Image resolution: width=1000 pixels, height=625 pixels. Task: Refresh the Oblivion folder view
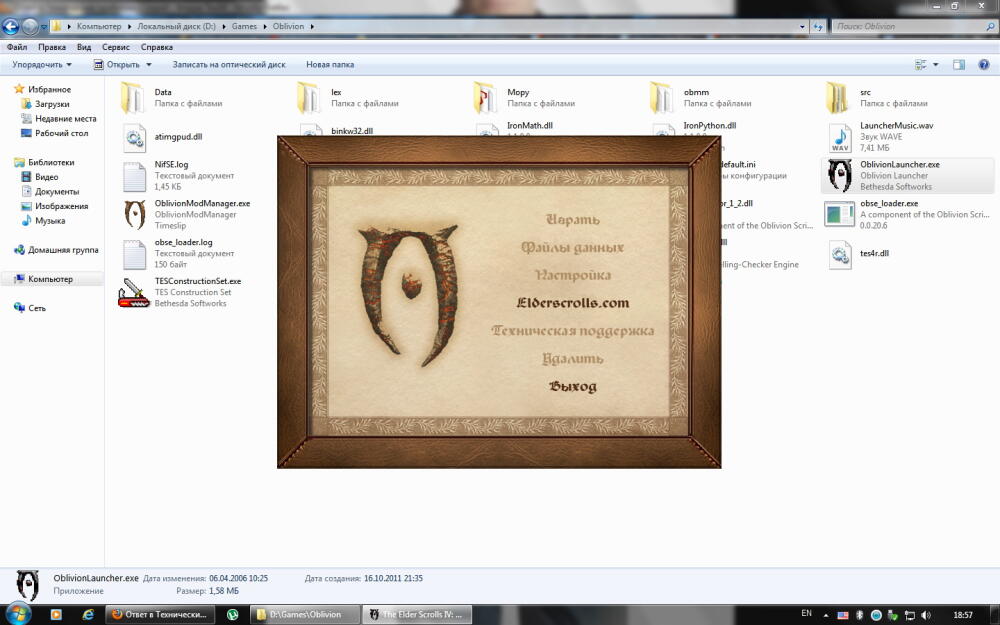(818, 27)
